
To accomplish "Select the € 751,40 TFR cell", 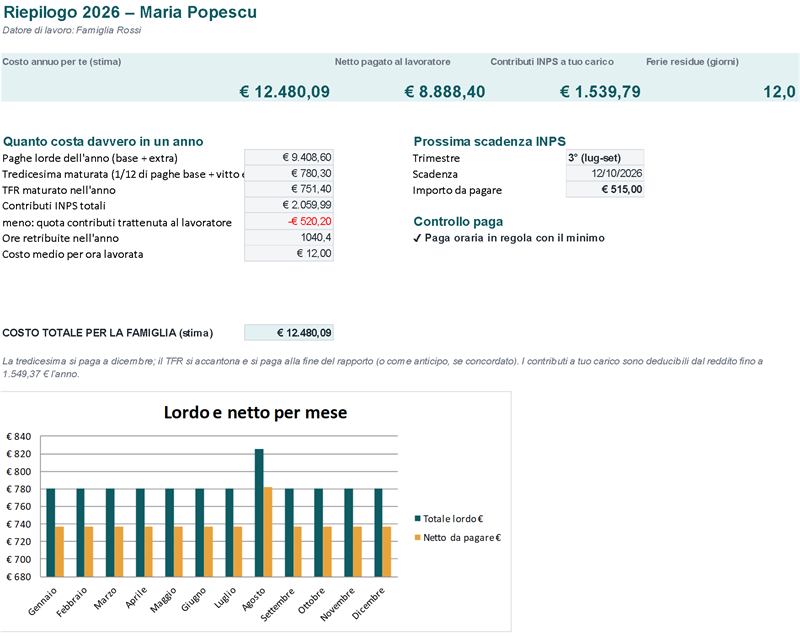I will click(289, 189).
